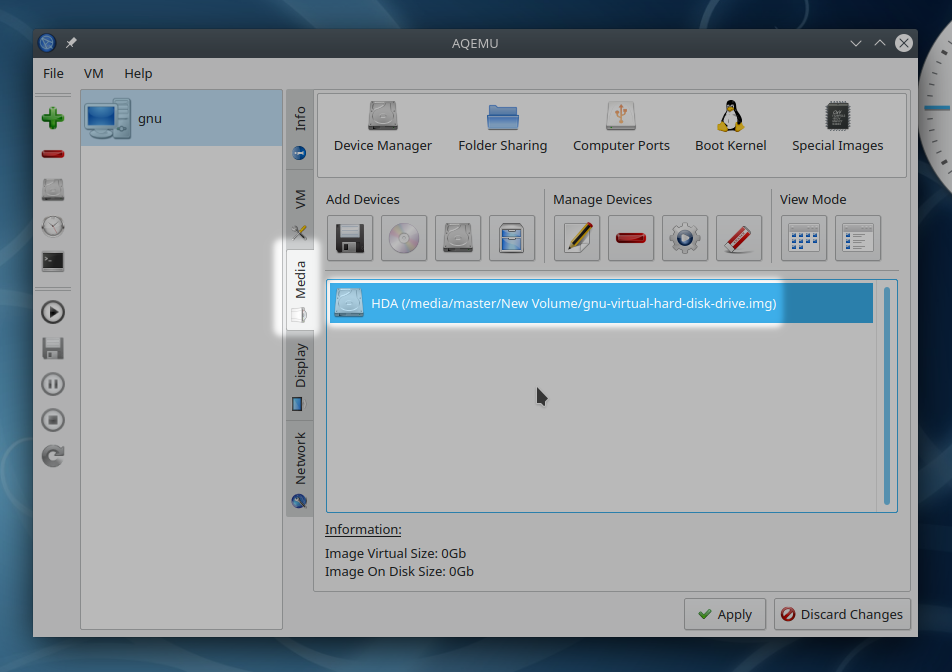This screenshot has width=952, height=672.
Task: Switch to icon grid view mode
Action: pos(804,238)
